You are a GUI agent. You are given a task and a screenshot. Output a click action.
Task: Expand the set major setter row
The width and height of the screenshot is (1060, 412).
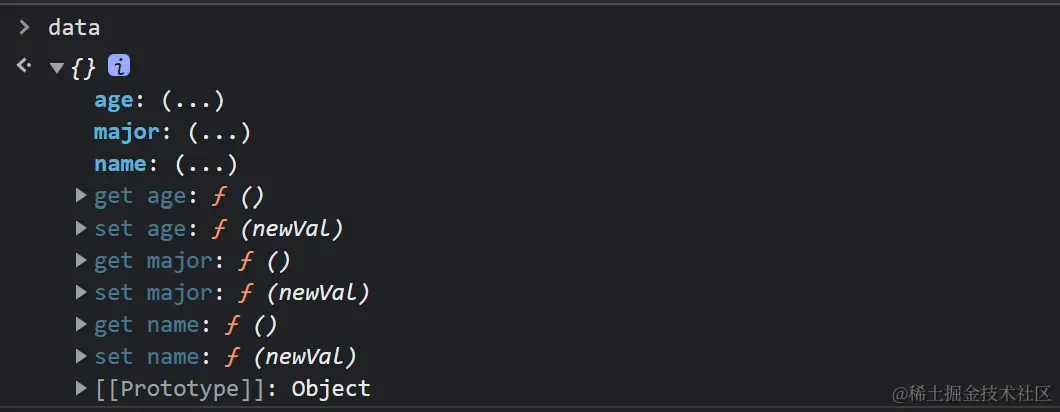coord(81,292)
